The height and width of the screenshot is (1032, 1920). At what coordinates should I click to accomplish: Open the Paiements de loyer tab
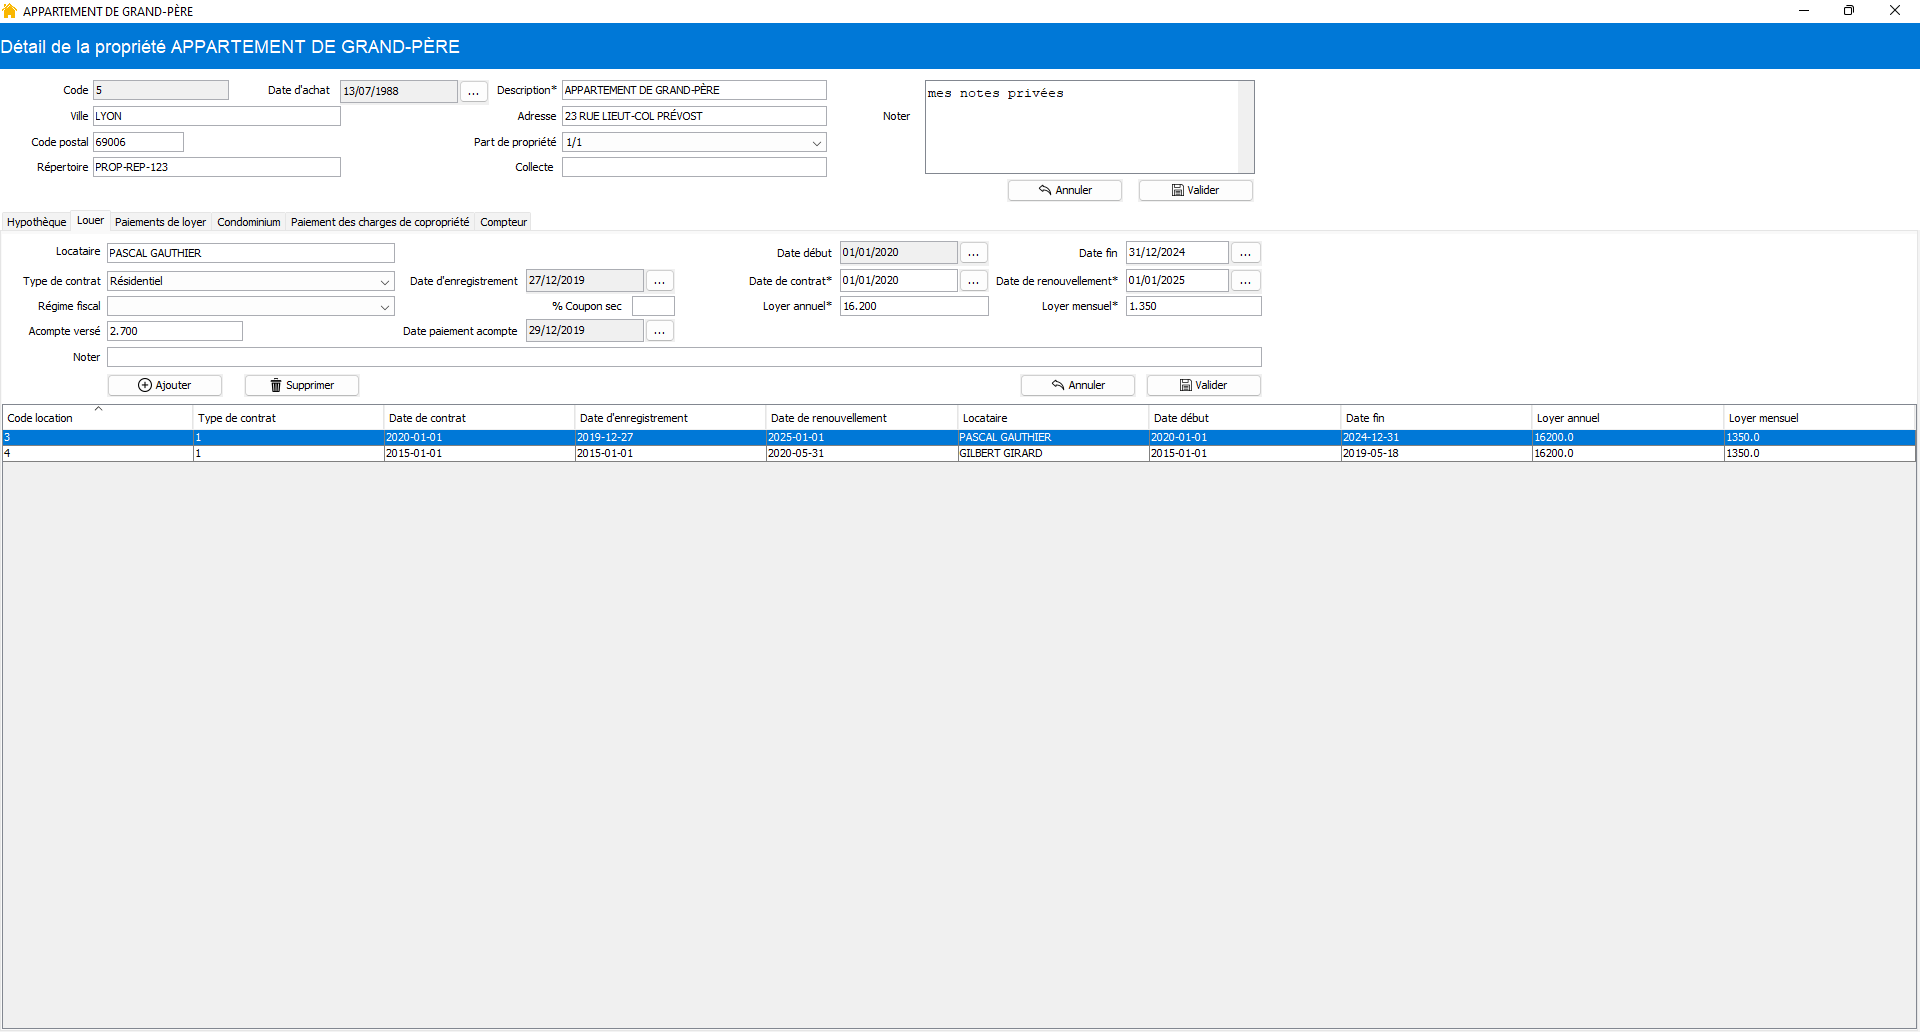coord(160,222)
